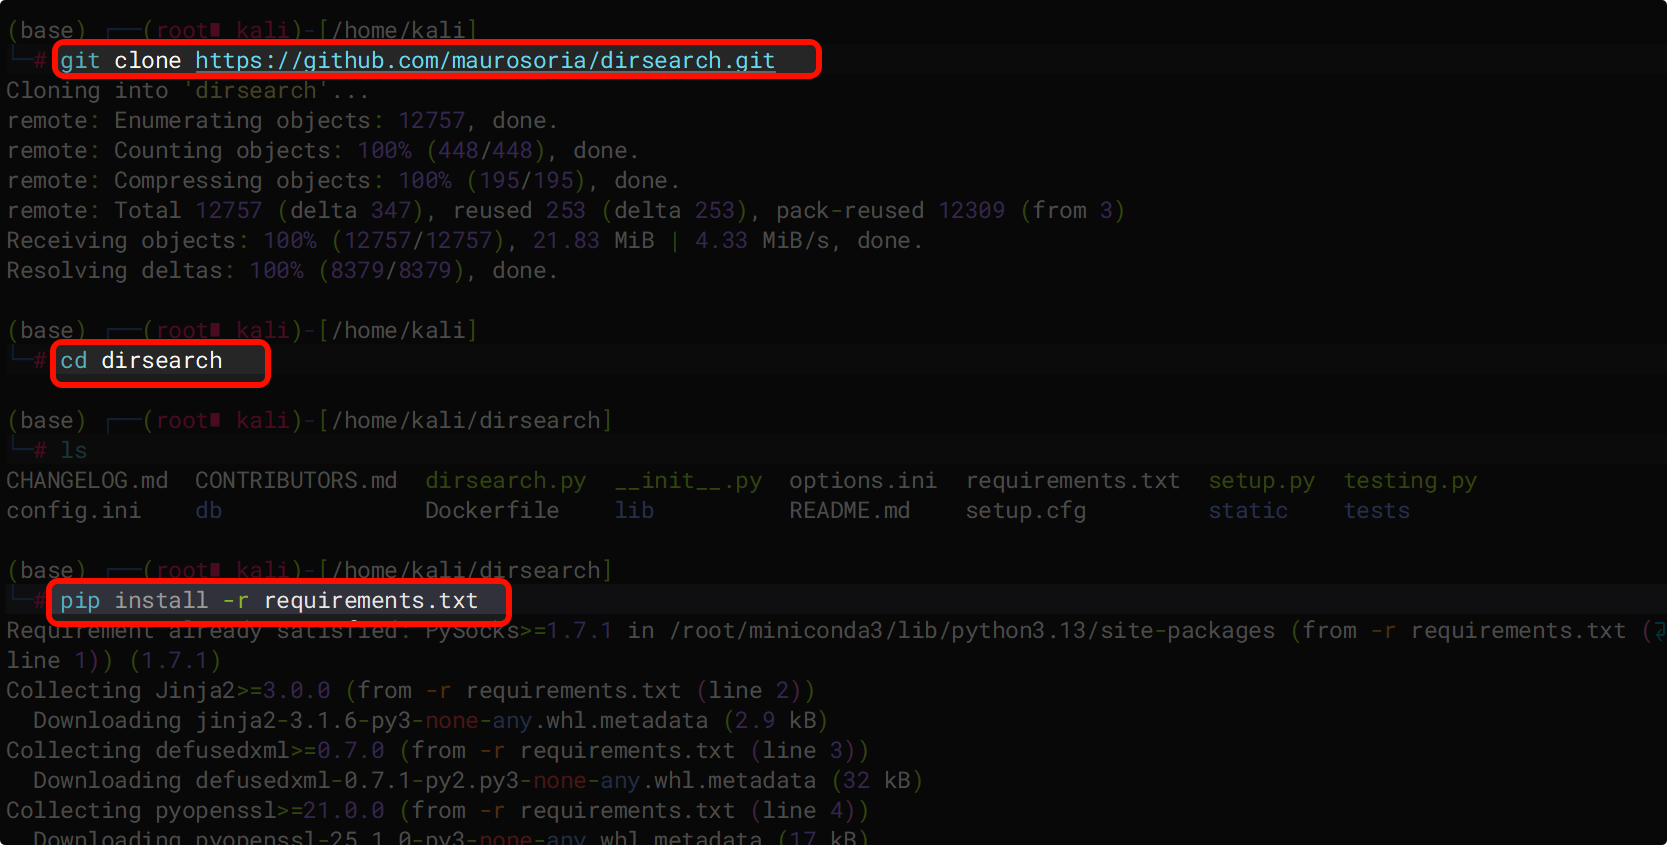
Task: Click the 'ls' command at the prompt
Action: tap(73, 451)
